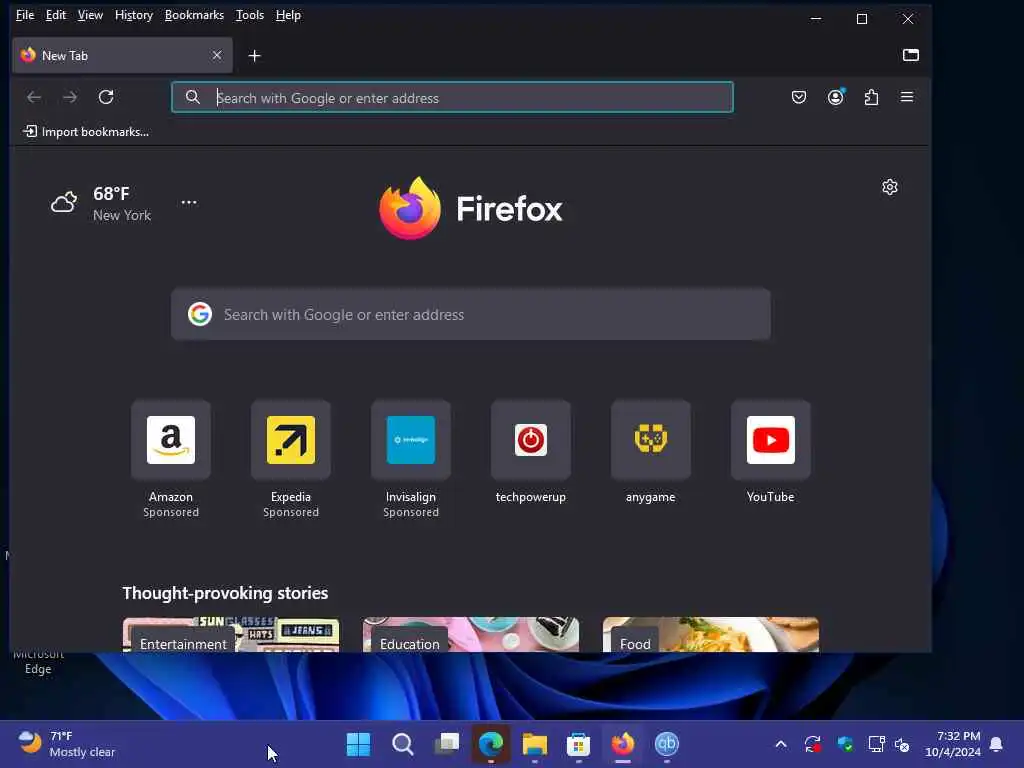Click the Windows Security tray icon
Screen dimensions: 1024x768
(x=845, y=744)
